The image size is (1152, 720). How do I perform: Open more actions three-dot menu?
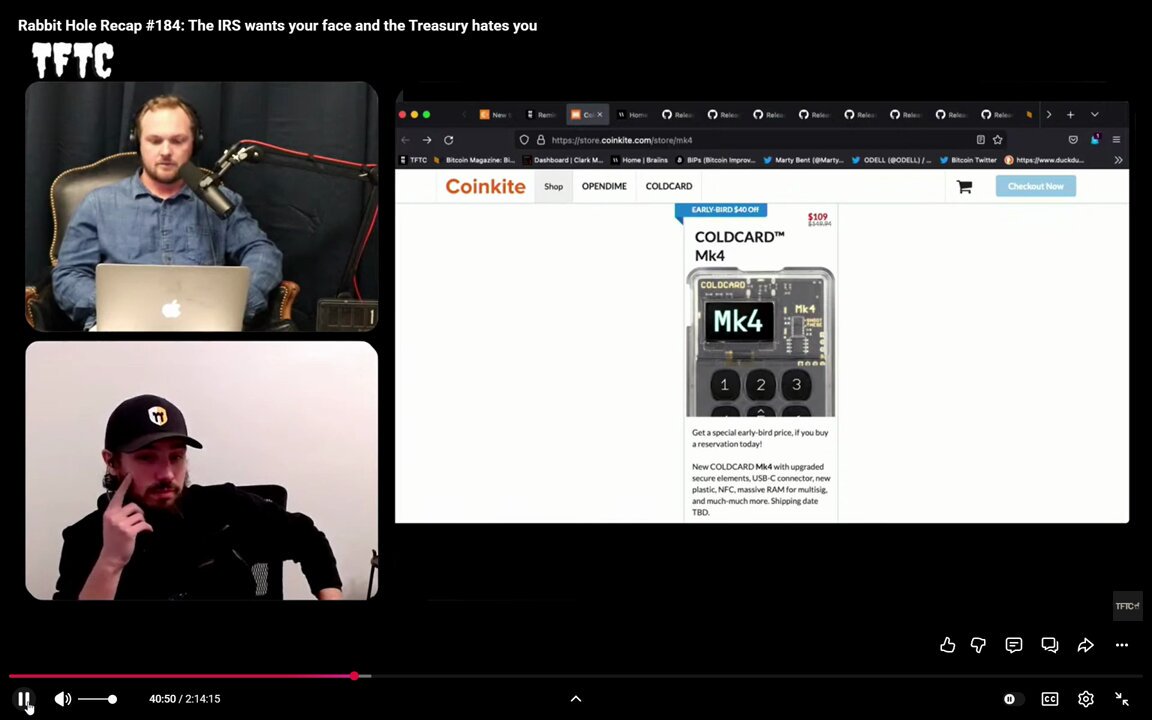coord(1122,645)
